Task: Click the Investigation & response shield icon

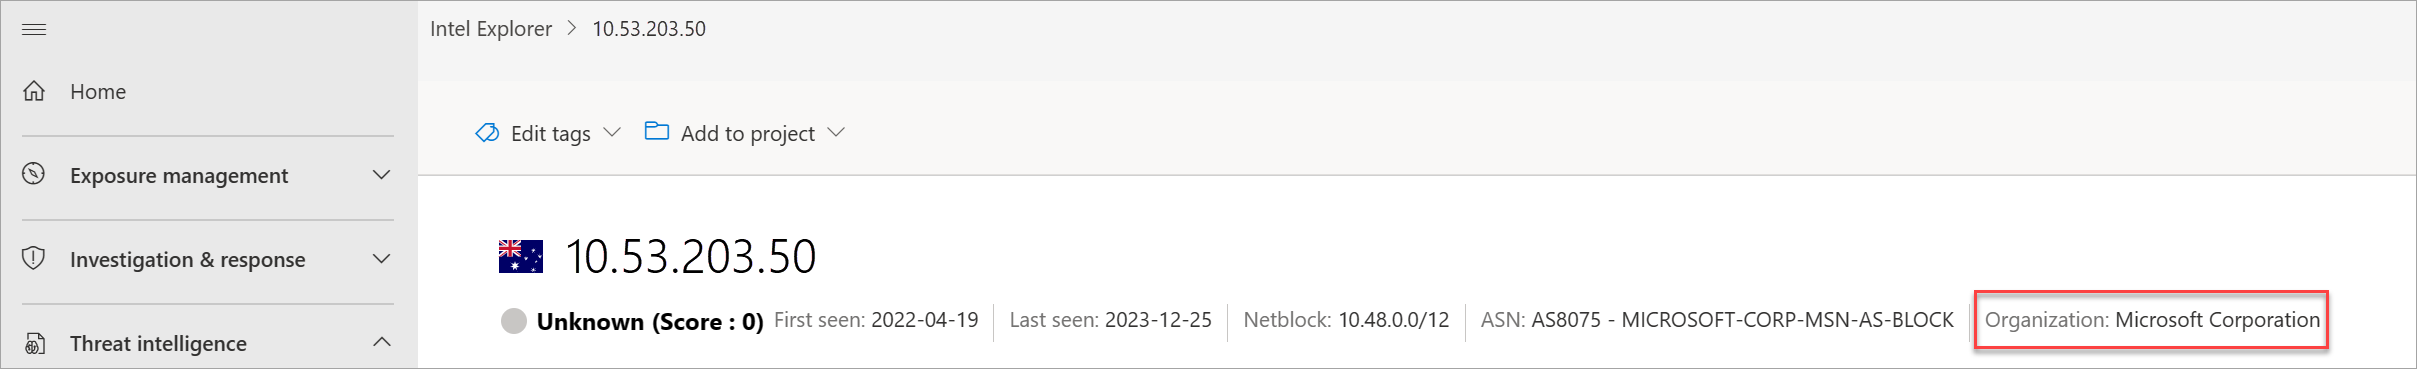Action: coord(34,258)
